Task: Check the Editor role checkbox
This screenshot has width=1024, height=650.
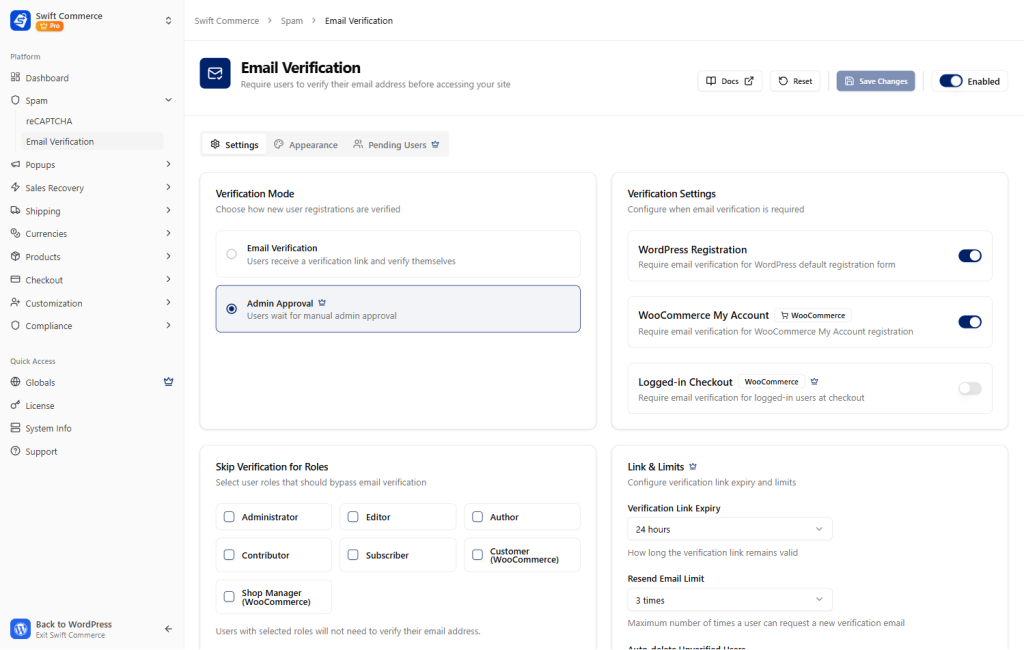Action: coord(353,517)
